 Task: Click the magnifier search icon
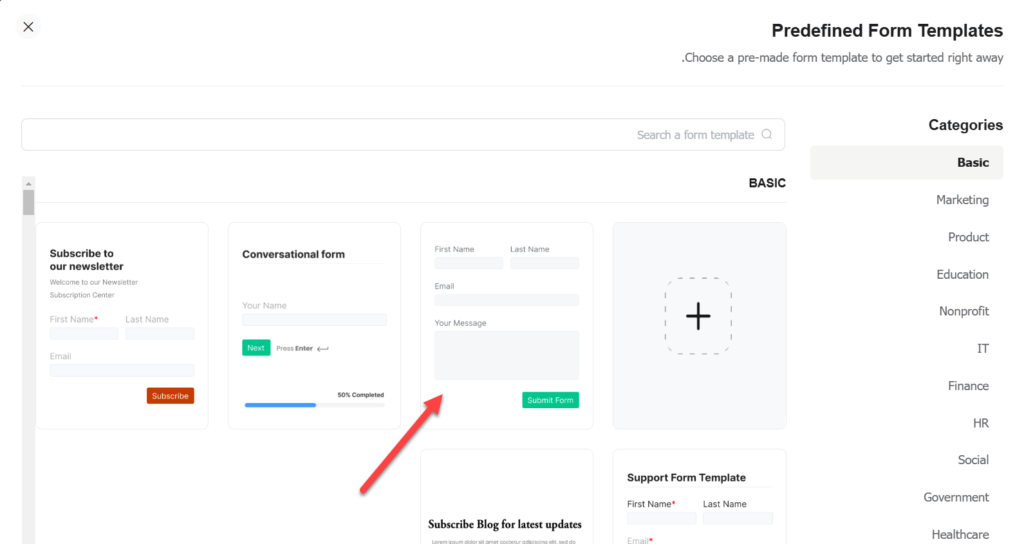[x=767, y=134]
